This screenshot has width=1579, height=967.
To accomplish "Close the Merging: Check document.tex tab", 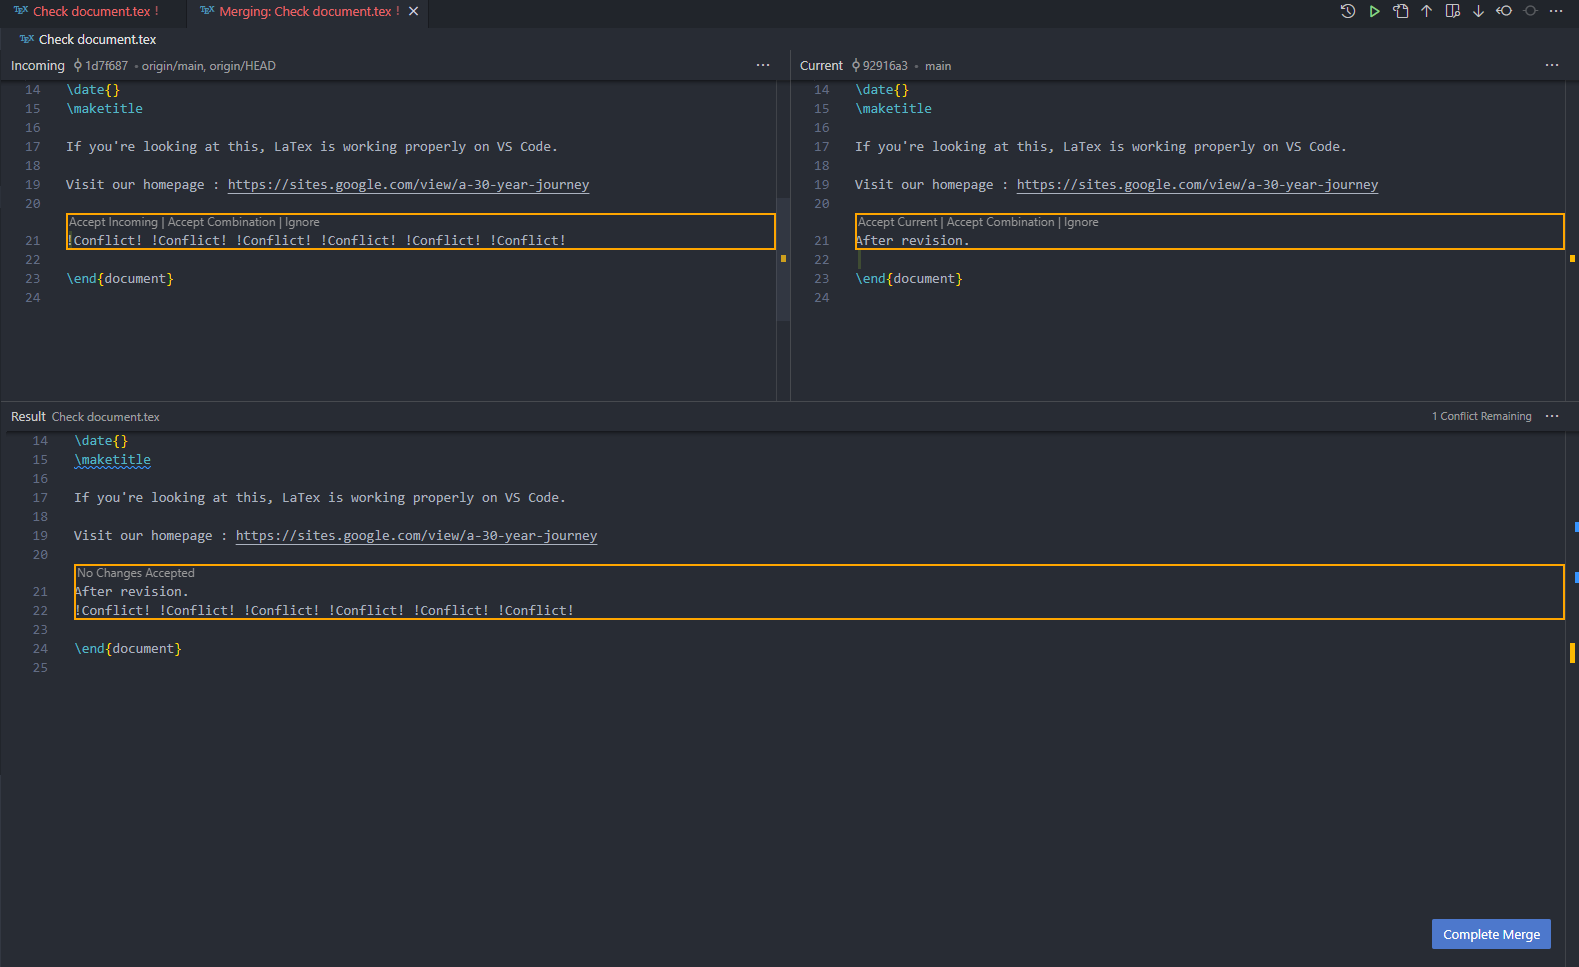I will 414,11.
